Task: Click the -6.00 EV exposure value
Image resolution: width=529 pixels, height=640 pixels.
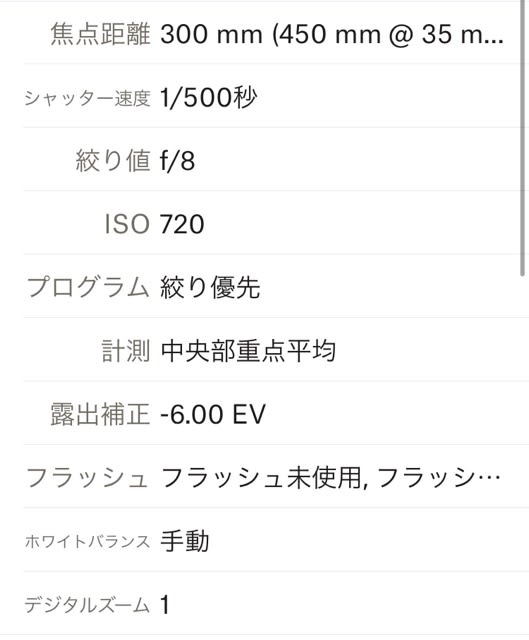Action: point(213,414)
